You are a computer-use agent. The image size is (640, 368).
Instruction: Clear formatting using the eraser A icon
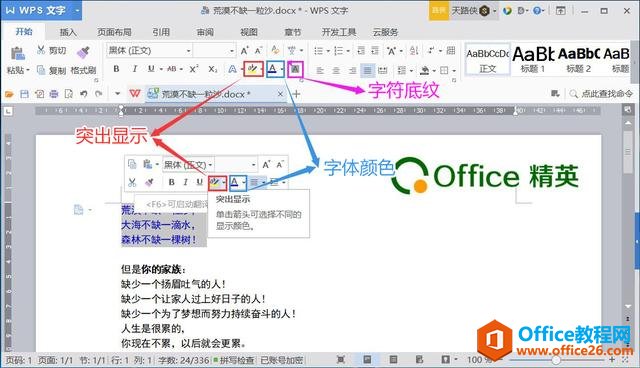pyautogui.click(x=275, y=50)
